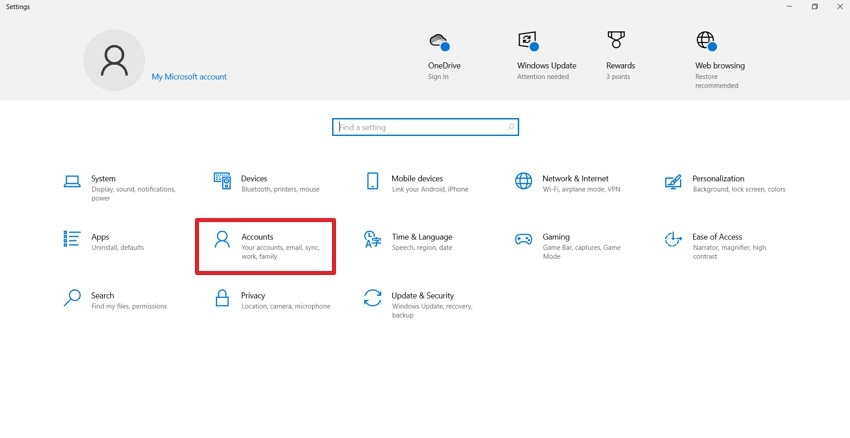Click the Find a setting search field
850x438 pixels.
[x=426, y=127]
